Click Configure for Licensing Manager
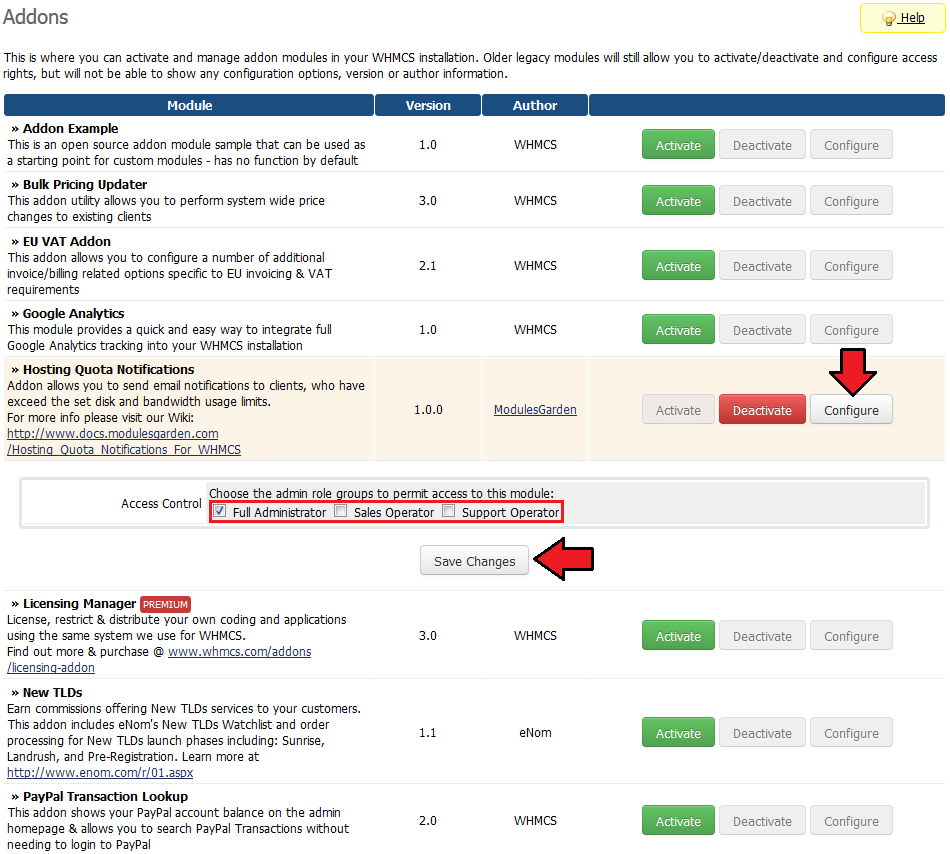Viewport: 950px width, 854px height. (x=851, y=636)
